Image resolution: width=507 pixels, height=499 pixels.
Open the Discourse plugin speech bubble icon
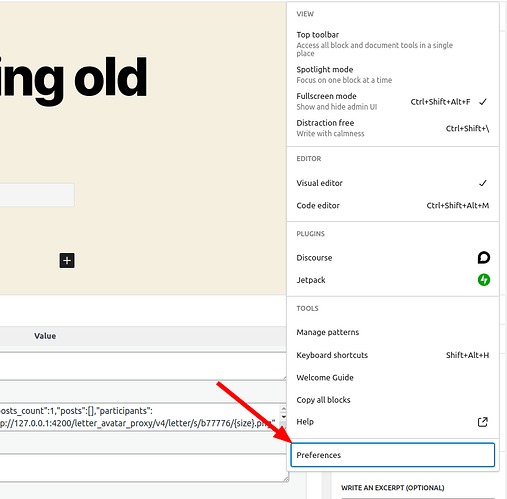tap(483, 258)
